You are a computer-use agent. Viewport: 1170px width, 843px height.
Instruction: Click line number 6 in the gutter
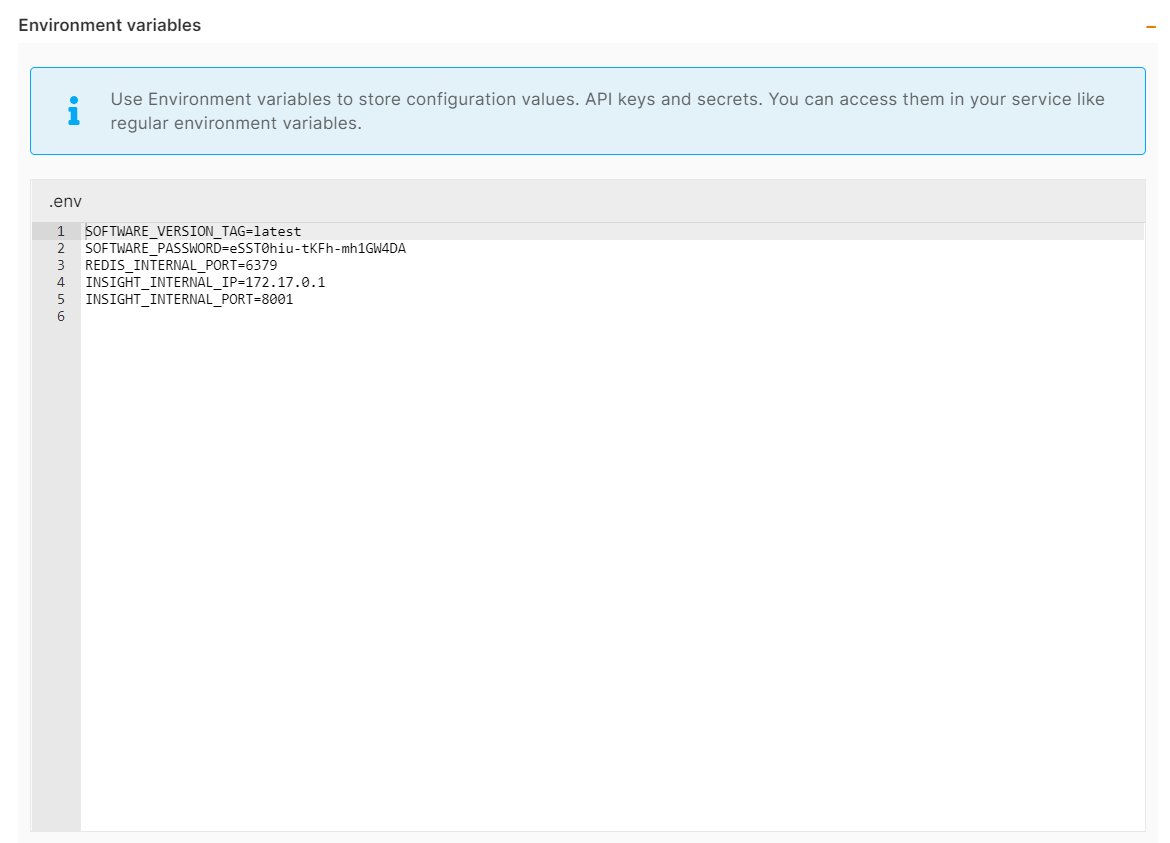pyautogui.click(x=60, y=316)
